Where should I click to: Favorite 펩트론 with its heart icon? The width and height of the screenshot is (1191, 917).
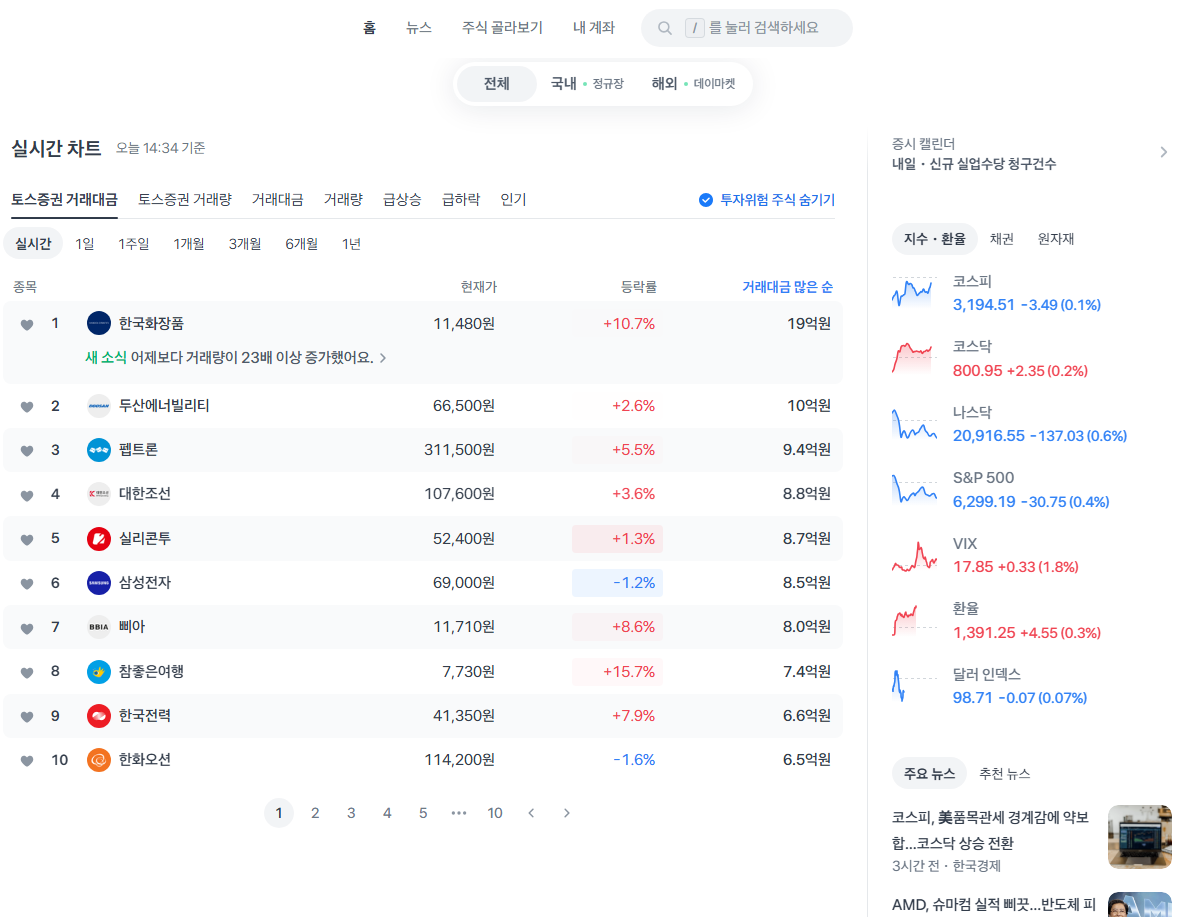click(27, 451)
